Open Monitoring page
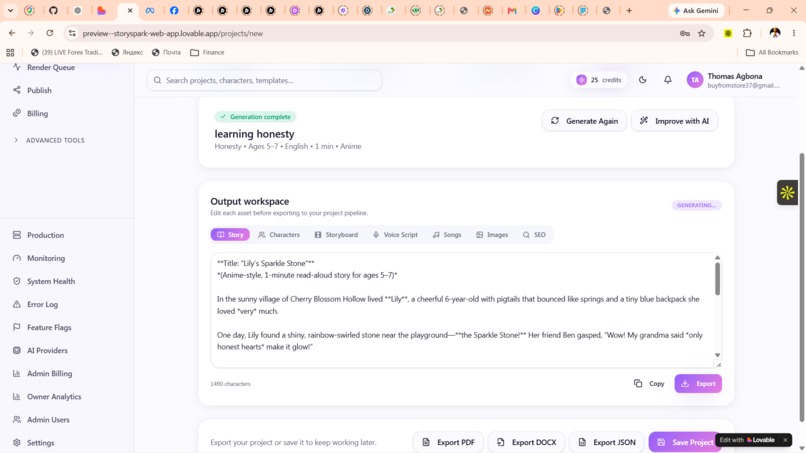This screenshot has width=806, height=453. pos(39,258)
